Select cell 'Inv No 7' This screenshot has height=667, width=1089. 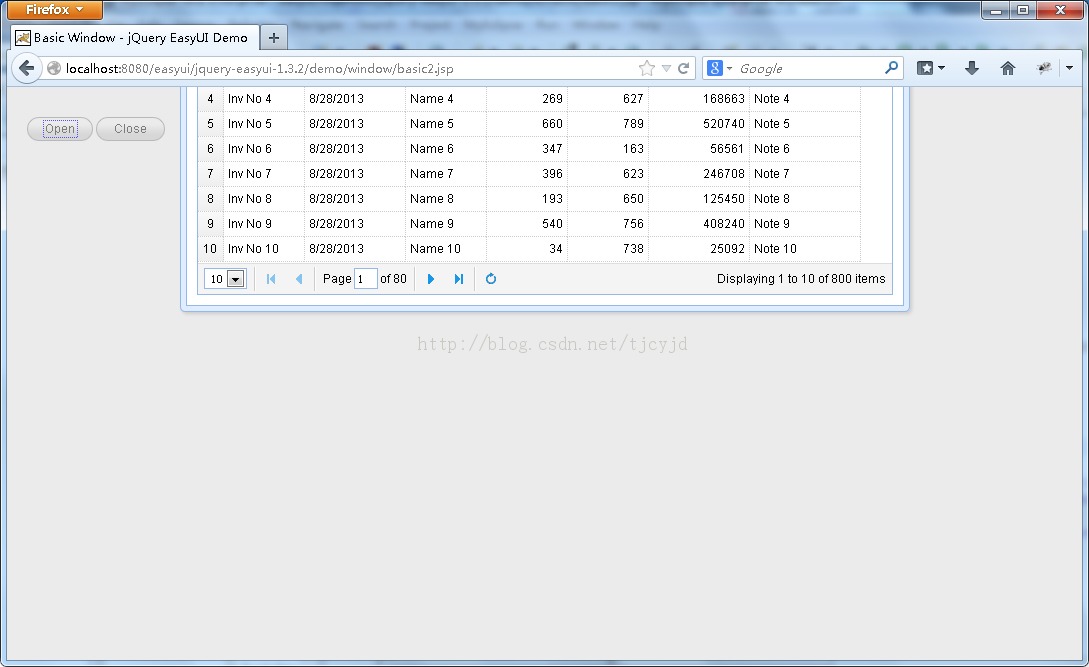pyautogui.click(x=264, y=174)
